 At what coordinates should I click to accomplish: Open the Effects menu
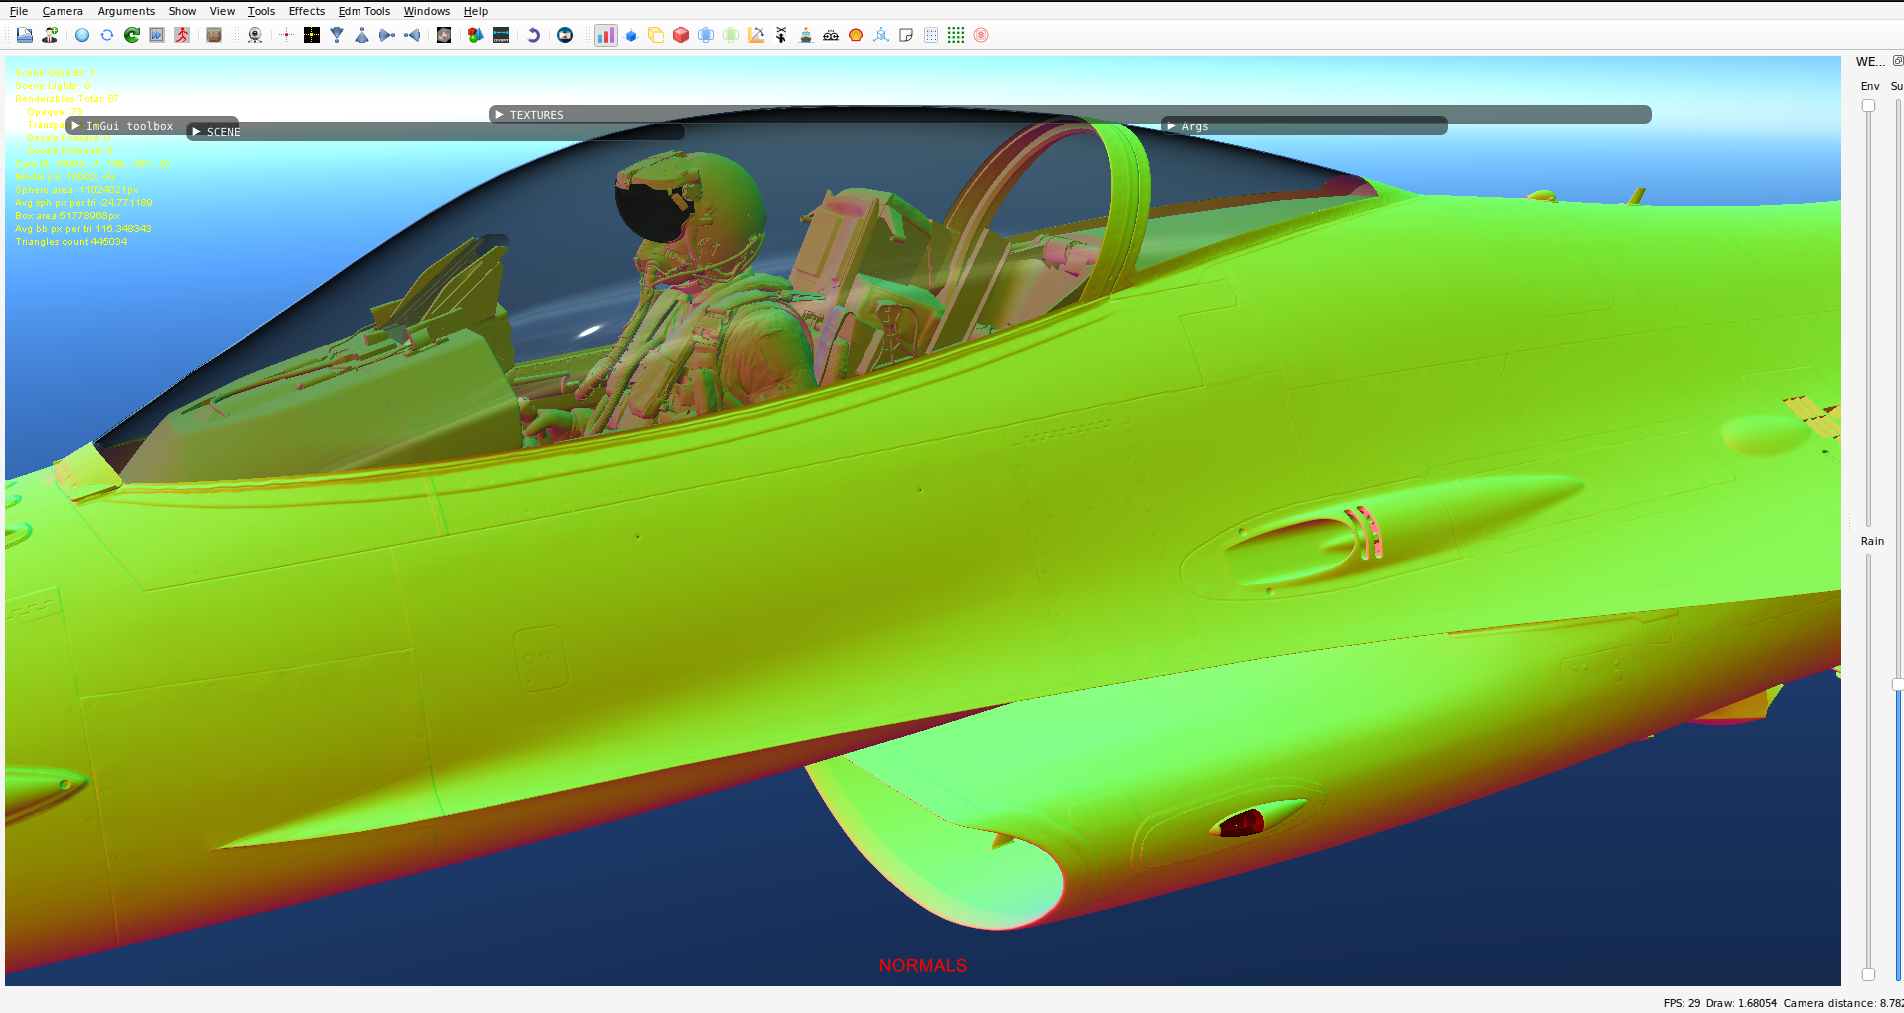(307, 11)
